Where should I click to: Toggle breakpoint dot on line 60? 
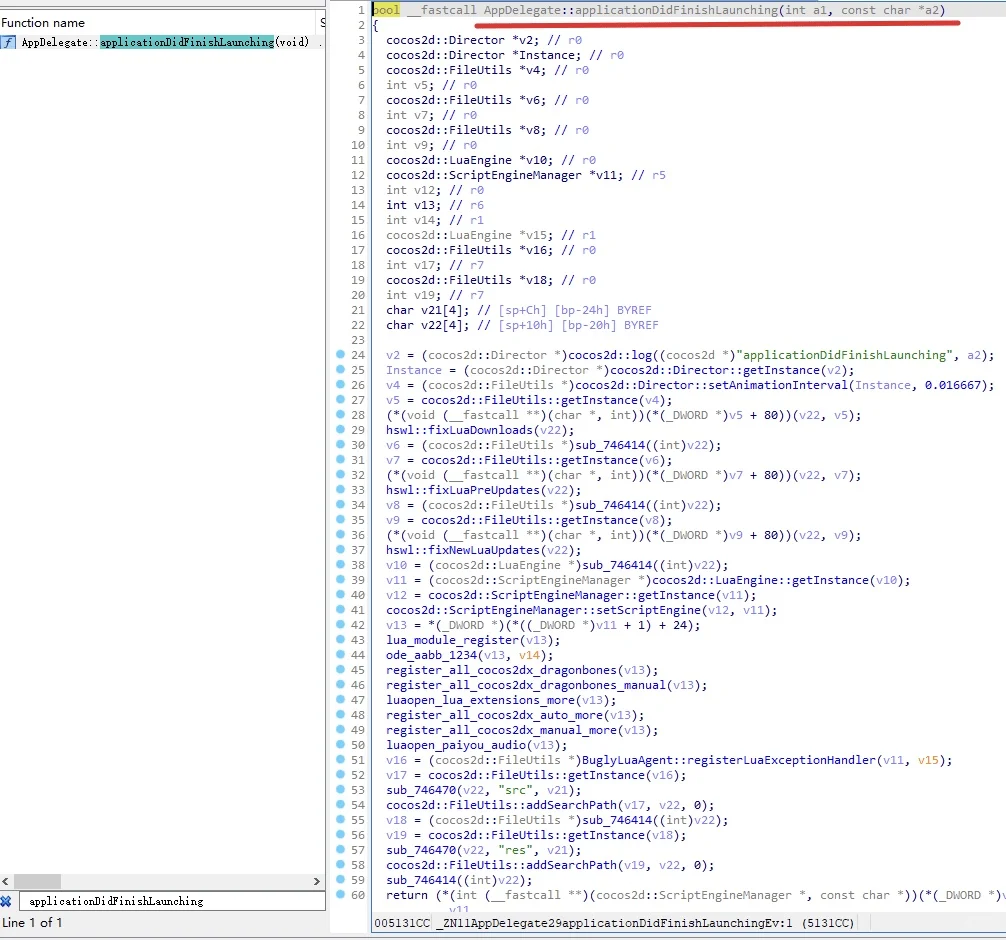[x=340, y=895]
